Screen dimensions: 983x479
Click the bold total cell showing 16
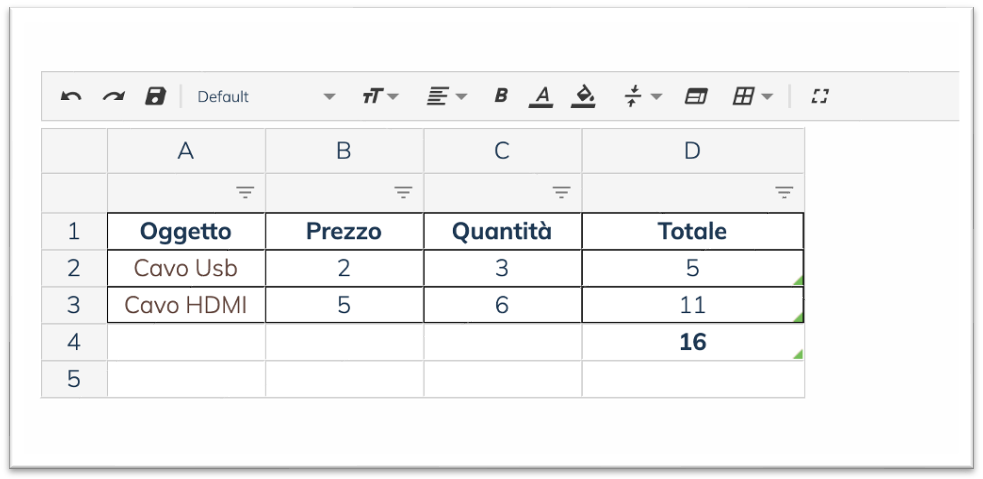(692, 342)
